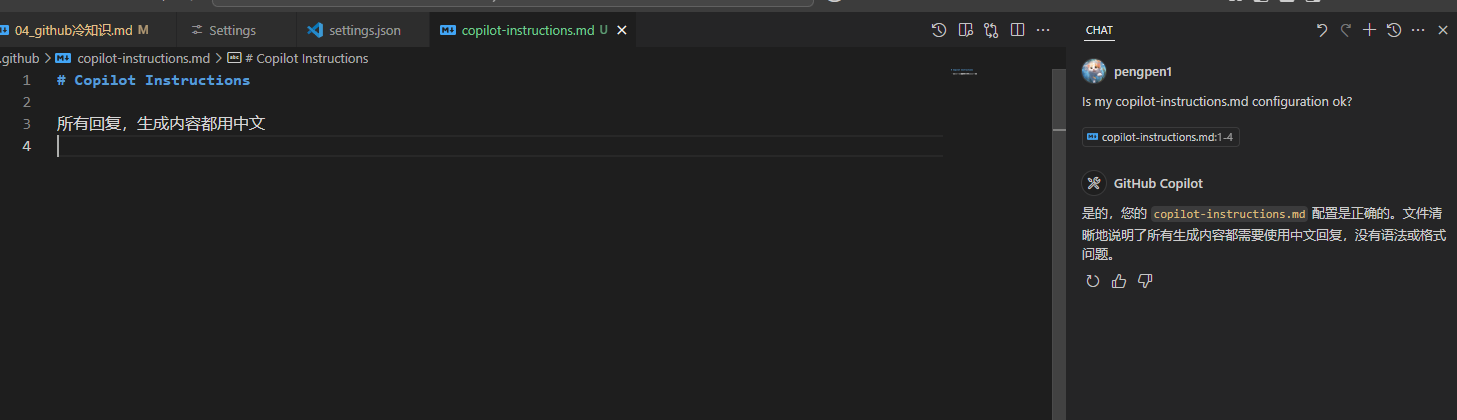Split the editor to the right

click(x=1017, y=30)
